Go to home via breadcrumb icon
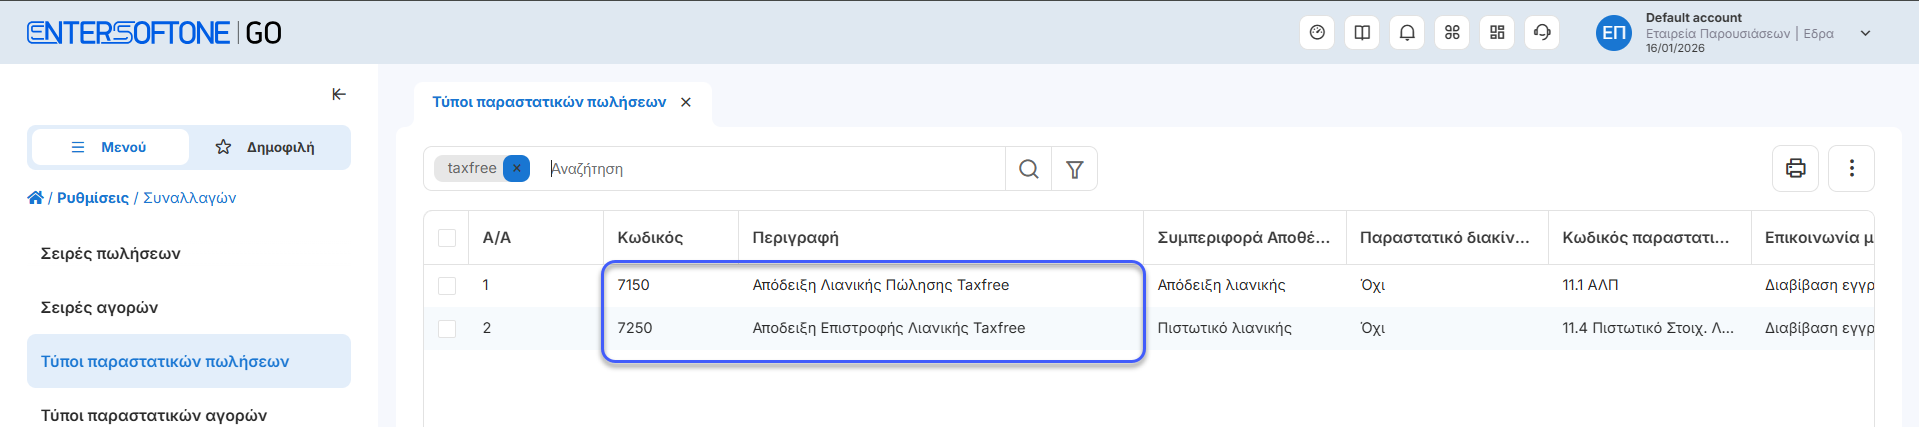 [35, 198]
